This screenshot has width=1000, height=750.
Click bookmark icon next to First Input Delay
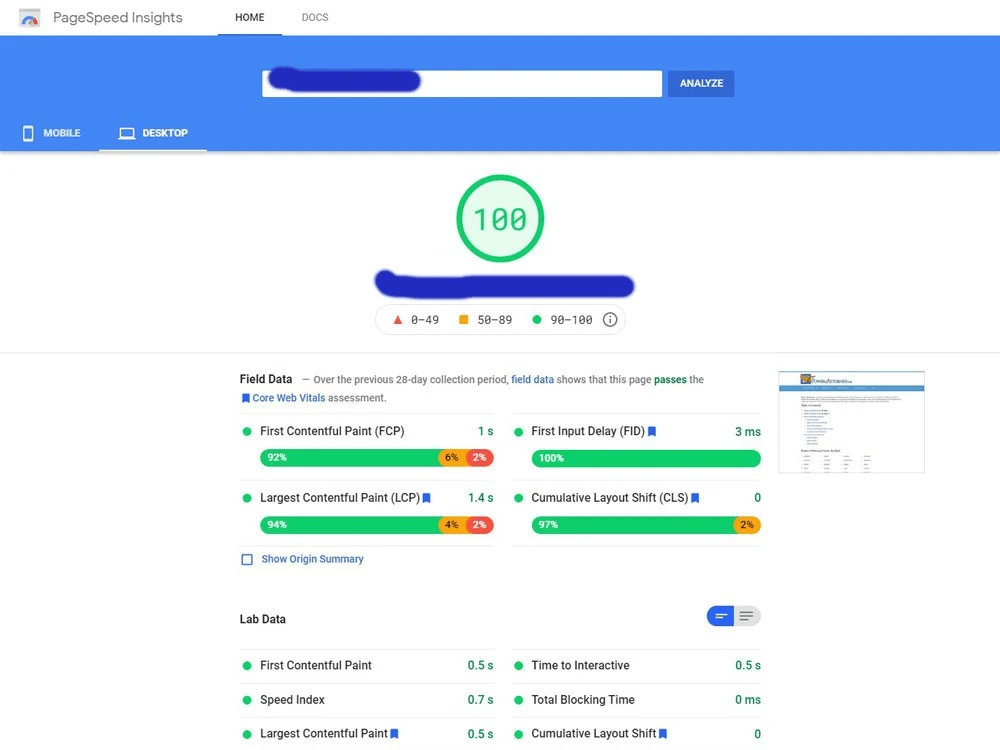(x=652, y=432)
